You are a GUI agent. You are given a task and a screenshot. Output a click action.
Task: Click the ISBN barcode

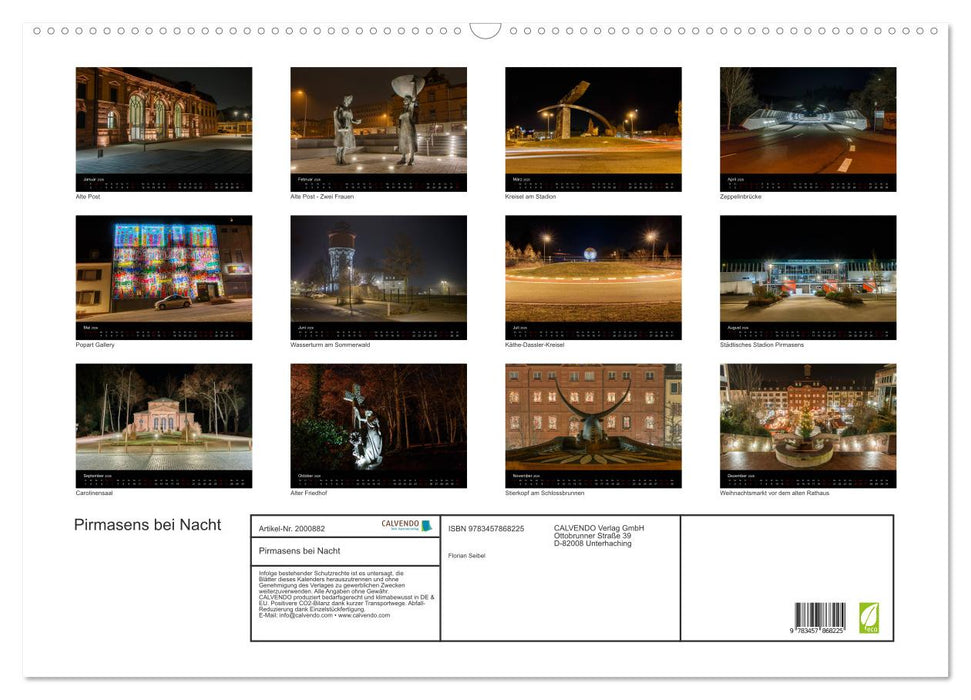[819, 616]
